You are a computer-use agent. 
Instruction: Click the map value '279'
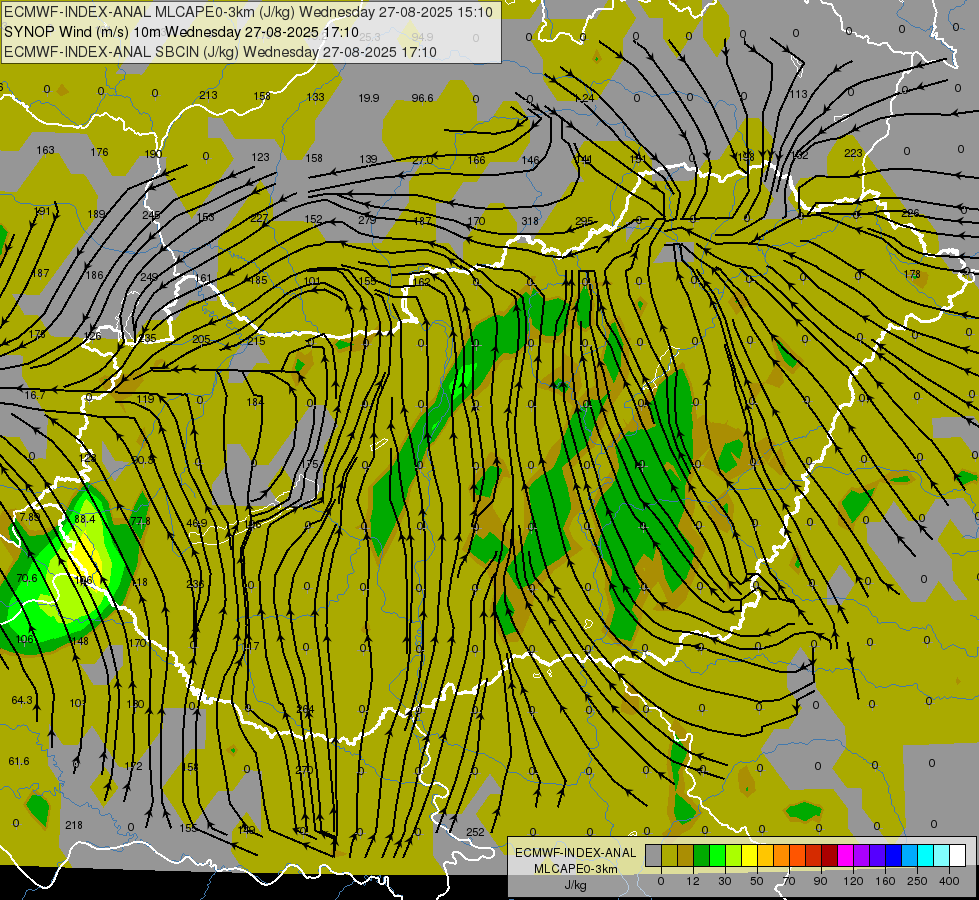tap(367, 220)
